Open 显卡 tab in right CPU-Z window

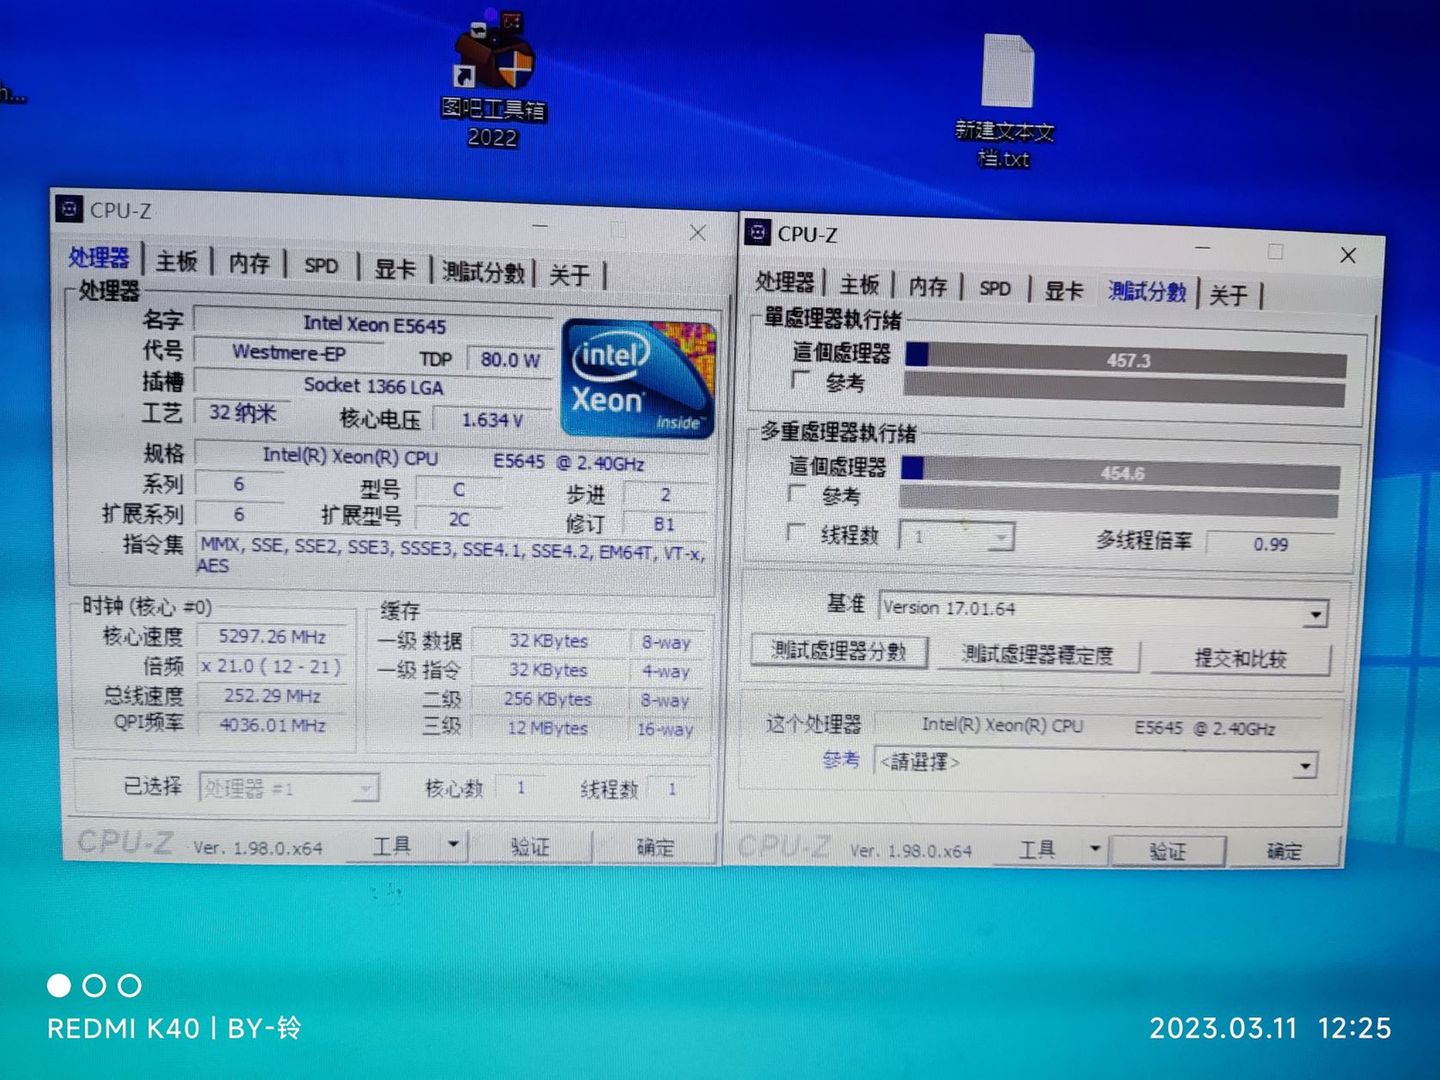[1064, 291]
